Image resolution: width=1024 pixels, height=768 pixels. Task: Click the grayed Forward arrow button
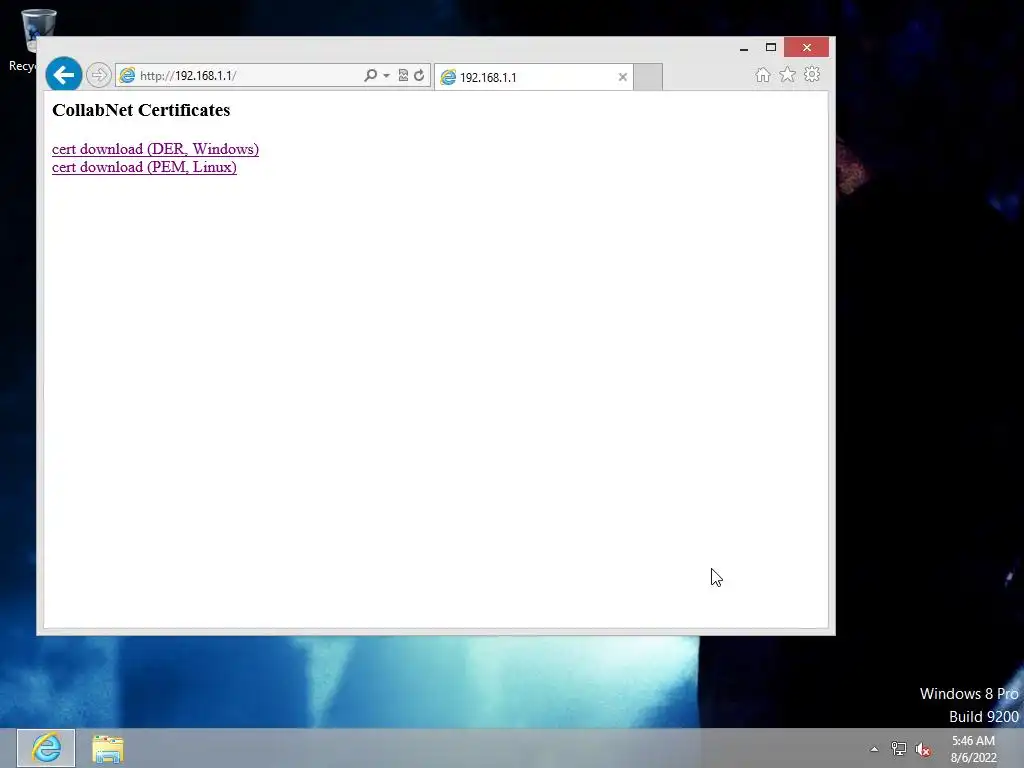point(99,75)
